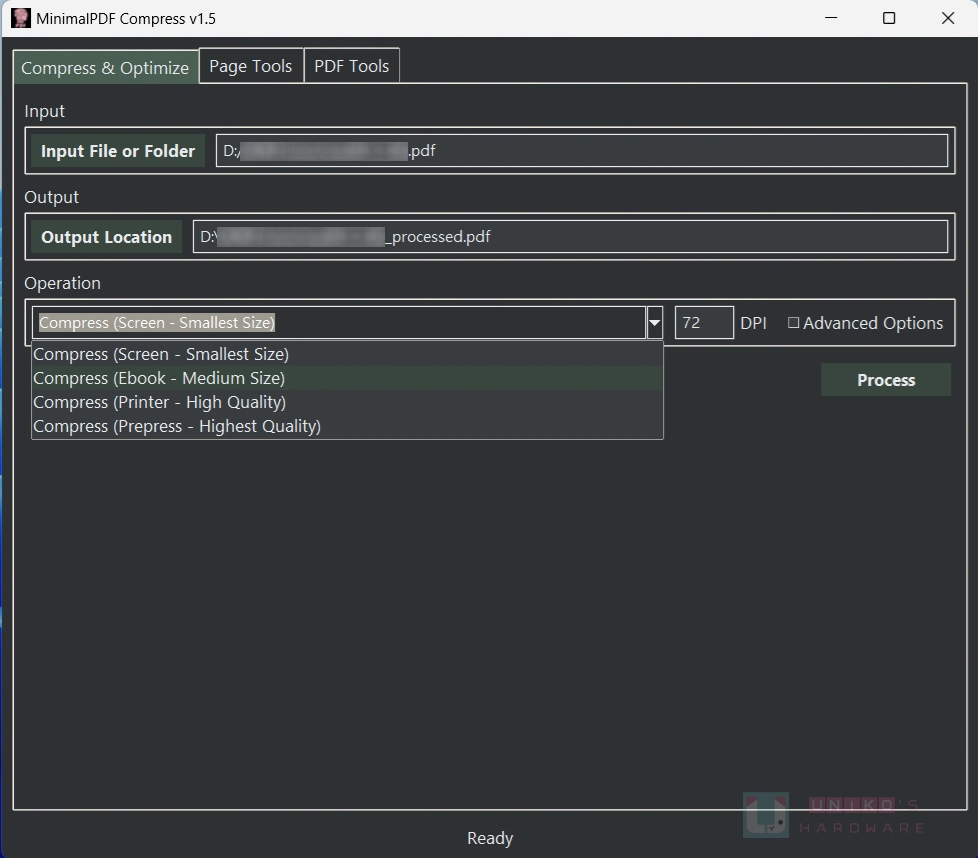Click the DPI label
This screenshot has width=978, height=858.
click(753, 323)
